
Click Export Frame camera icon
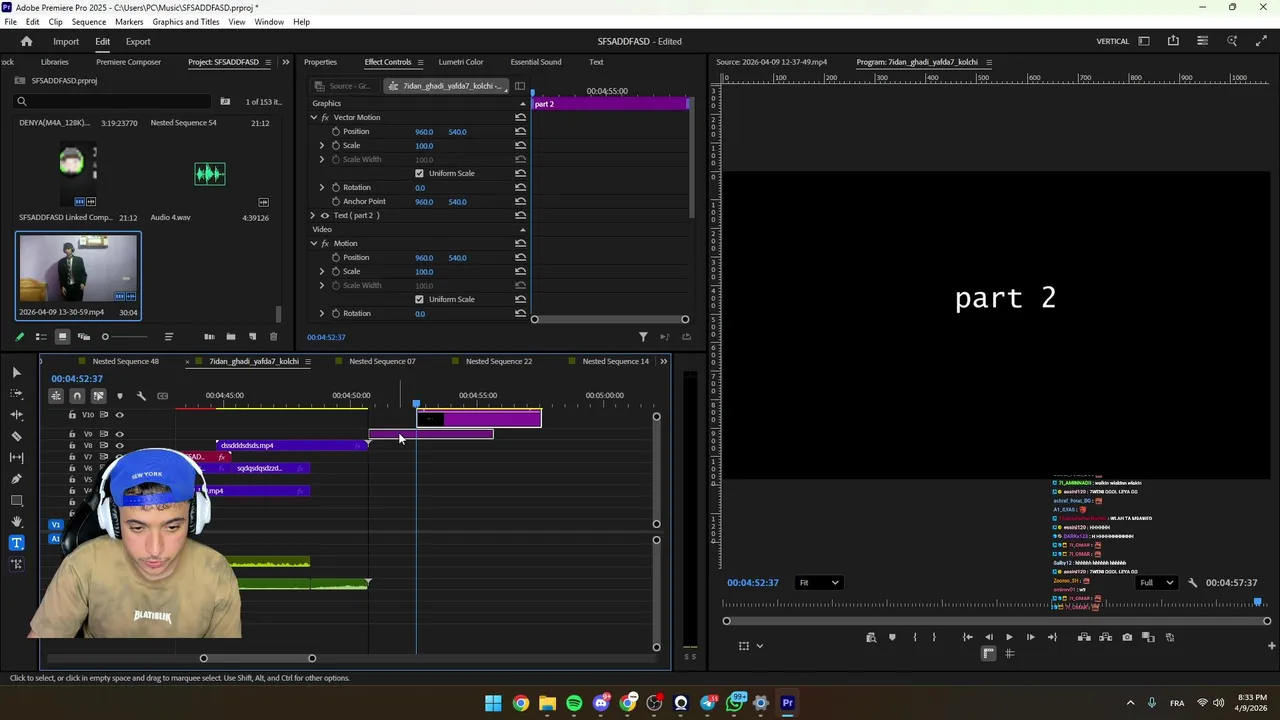point(1127,637)
